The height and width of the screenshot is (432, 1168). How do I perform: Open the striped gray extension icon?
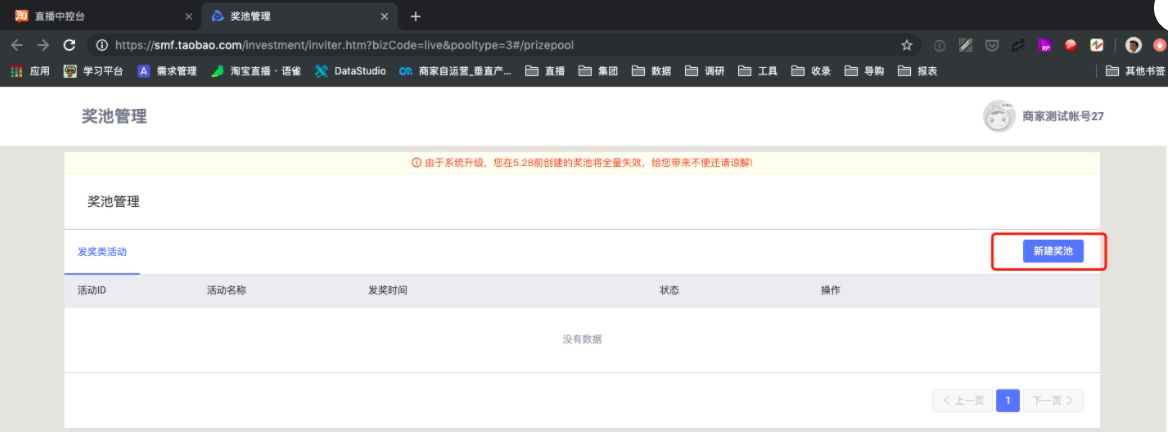[x=965, y=45]
